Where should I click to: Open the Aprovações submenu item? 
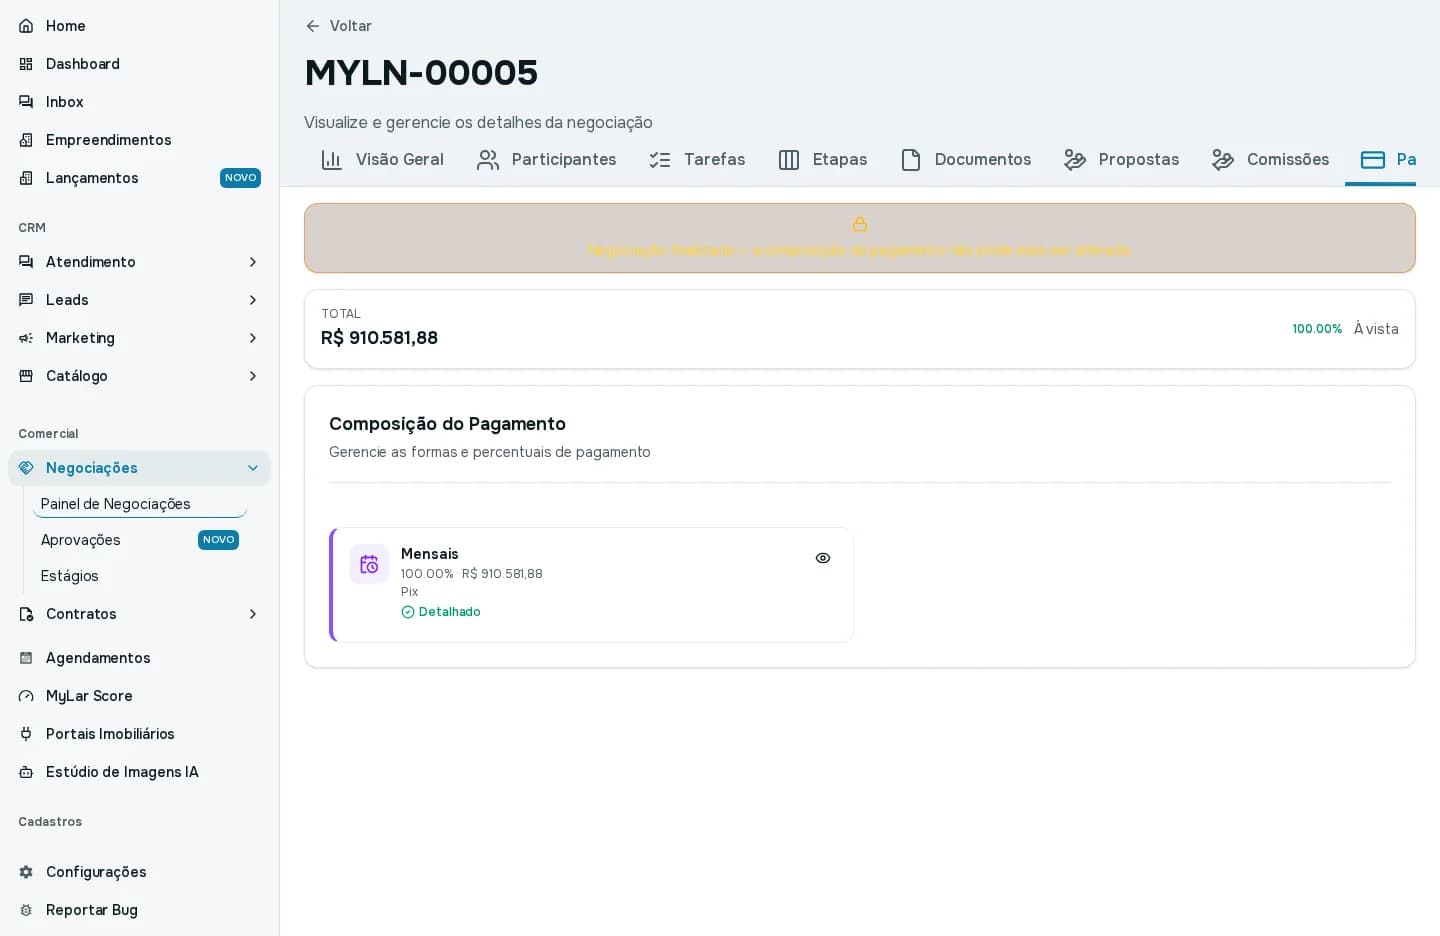pos(140,540)
